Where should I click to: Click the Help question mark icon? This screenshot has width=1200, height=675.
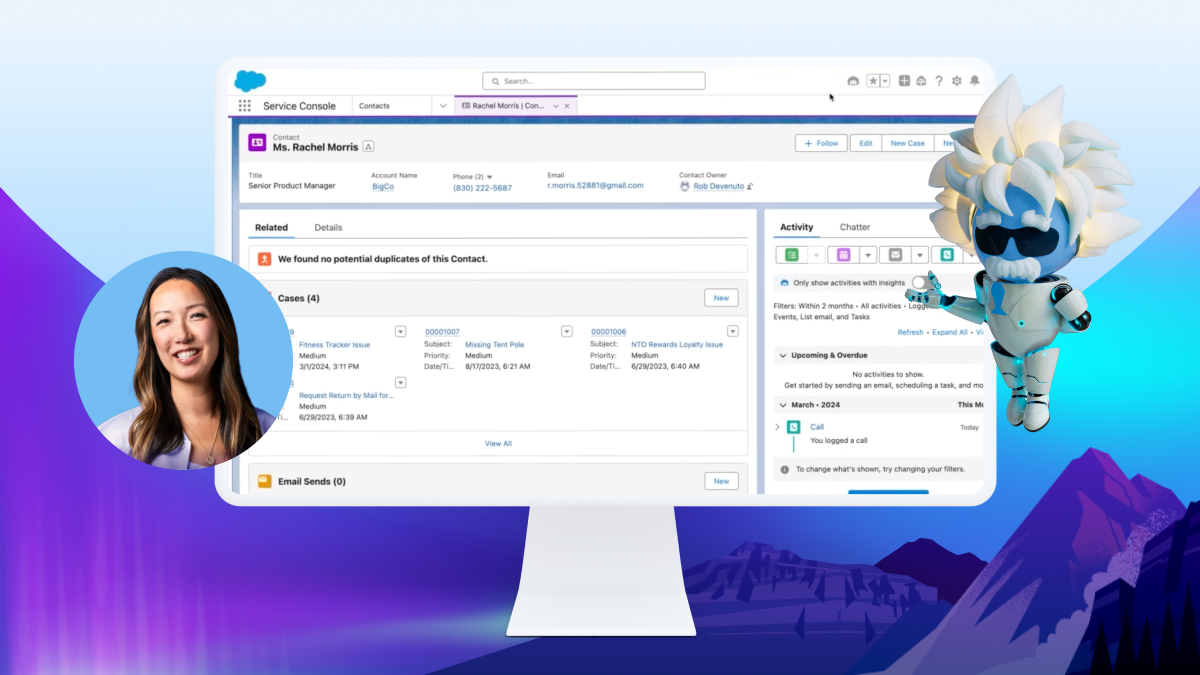[939, 80]
